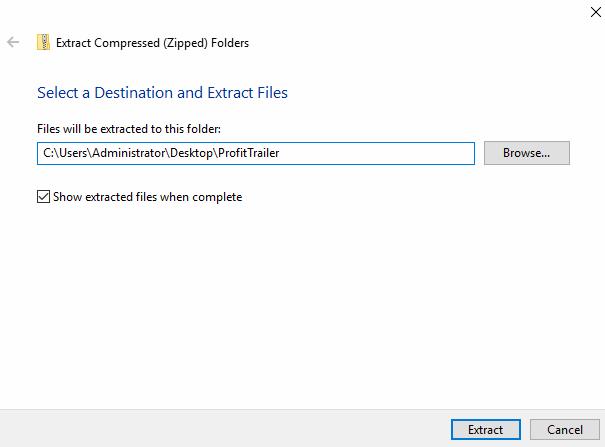Click the back arrow icon

(13, 42)
